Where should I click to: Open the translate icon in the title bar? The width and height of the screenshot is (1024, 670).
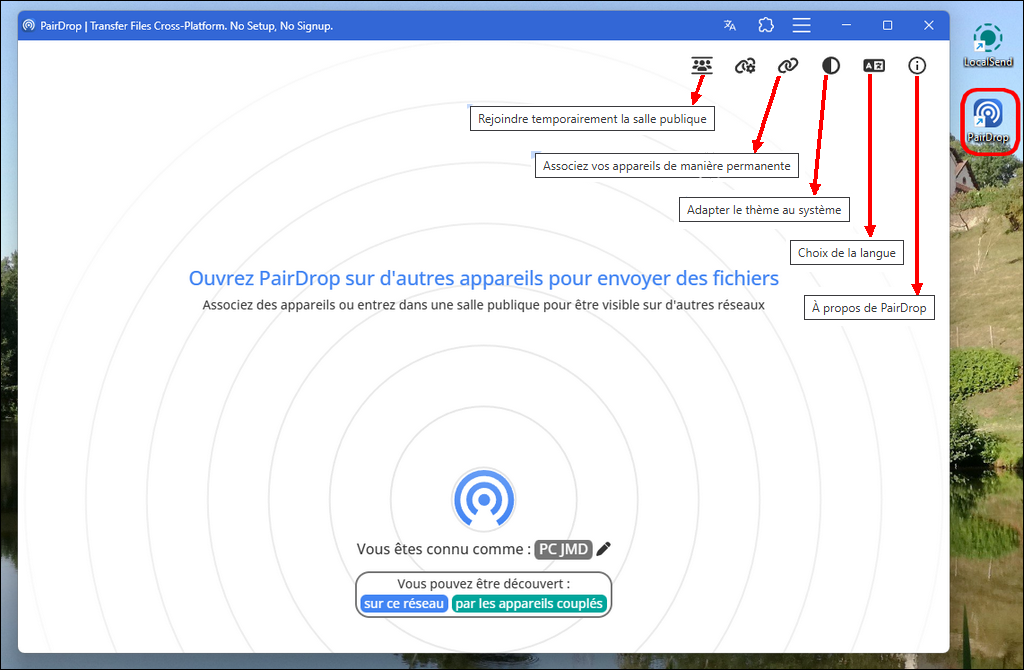730,25
